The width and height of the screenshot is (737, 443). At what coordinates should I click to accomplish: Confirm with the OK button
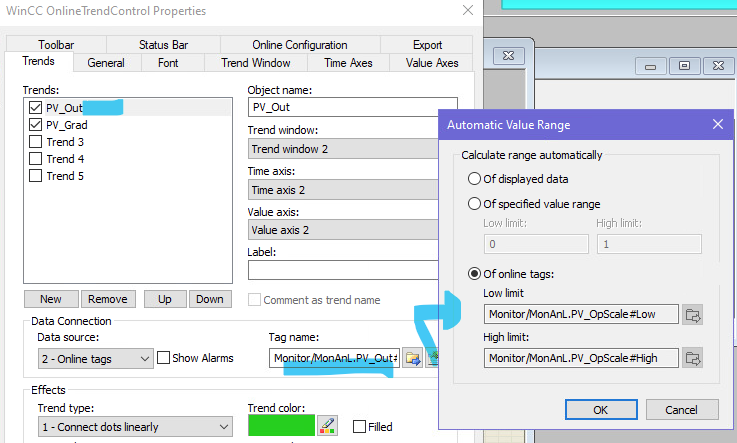(x=601, y=410)
